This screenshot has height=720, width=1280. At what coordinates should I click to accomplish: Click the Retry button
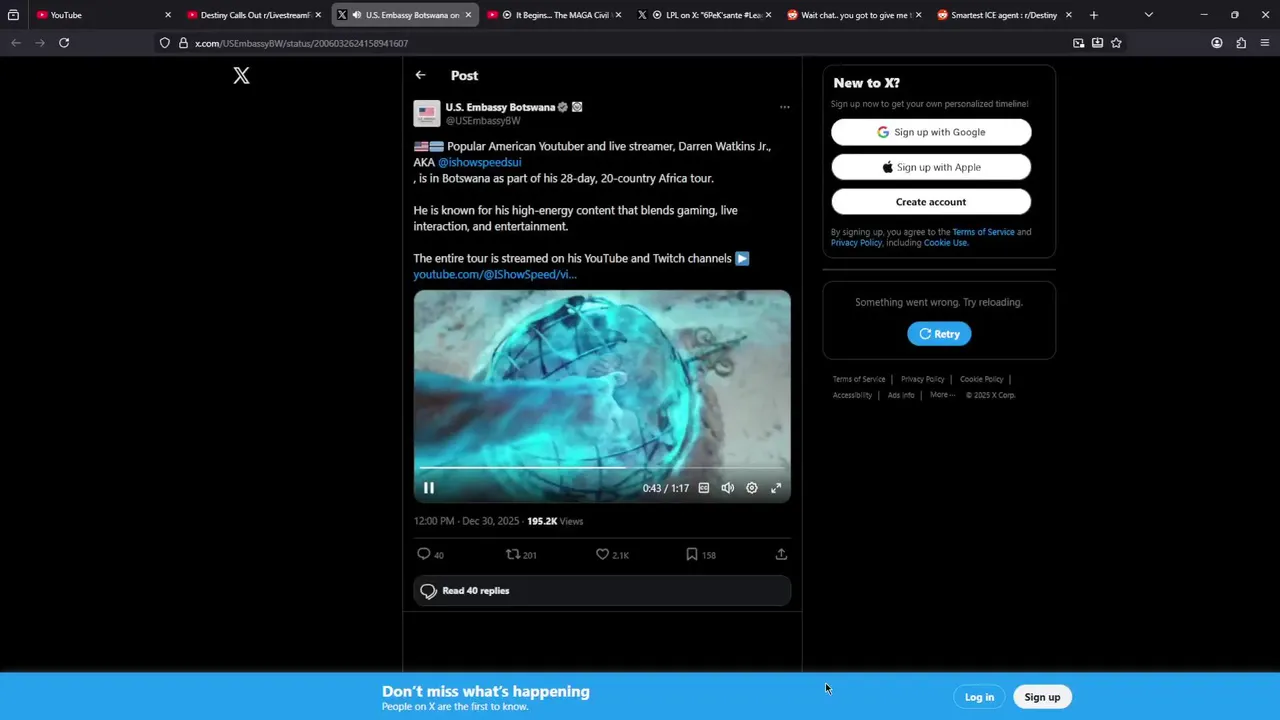tap(939, 334)
